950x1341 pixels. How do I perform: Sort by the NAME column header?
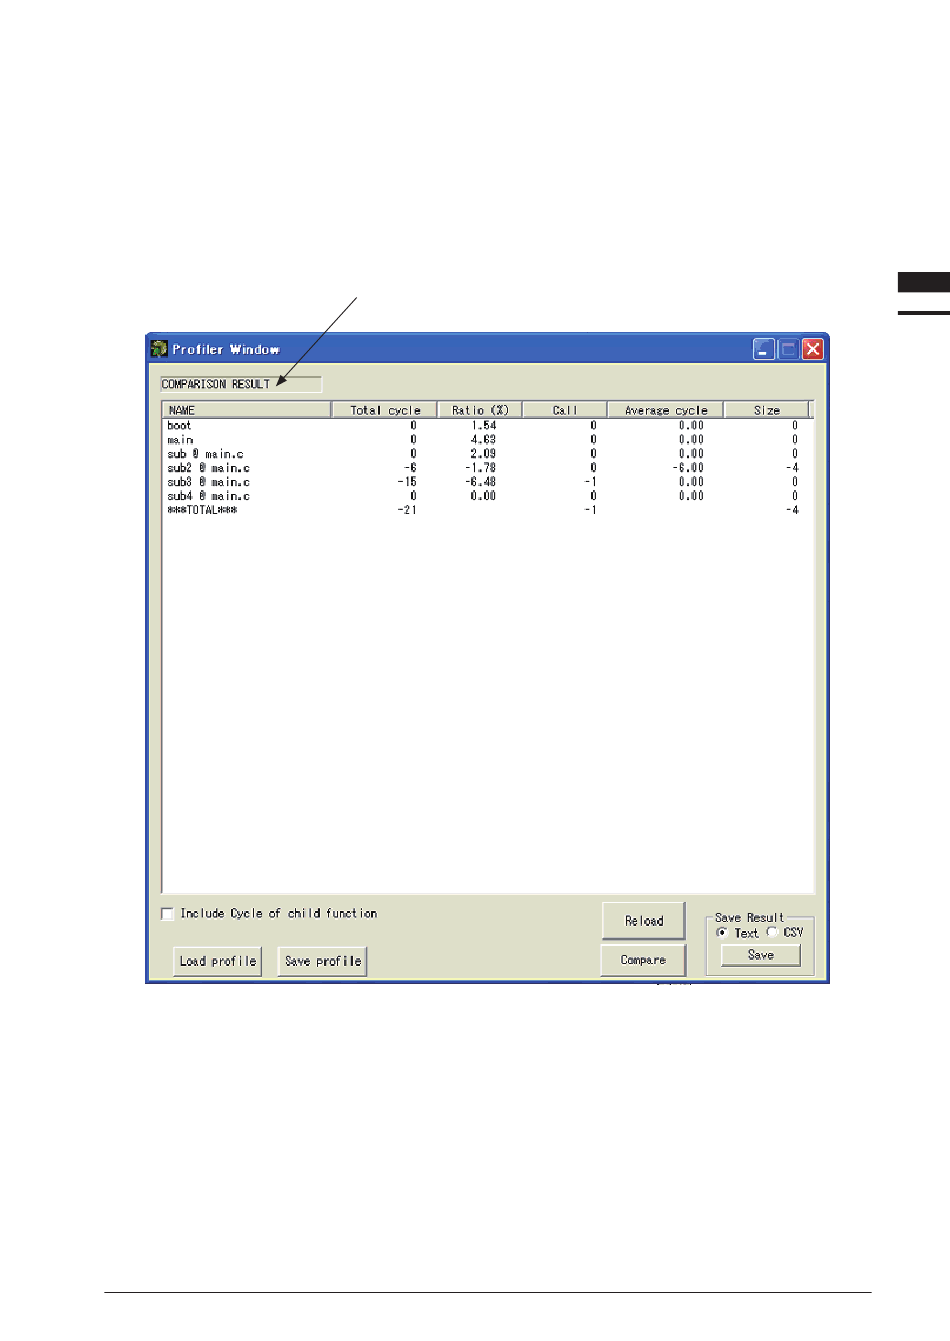(x=246, y=410)
